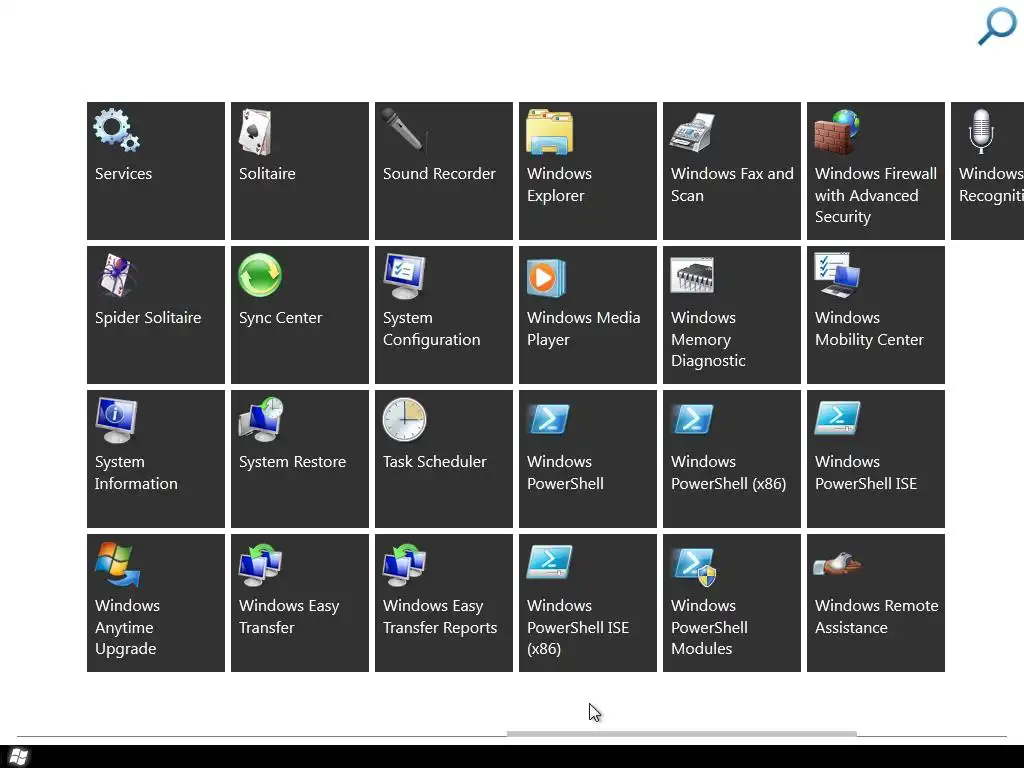This screenshot has width=1024, height=768.
Task: Open Windows PowerShell Modules icon
Action: pyautogui.click(x=695, y=566)
